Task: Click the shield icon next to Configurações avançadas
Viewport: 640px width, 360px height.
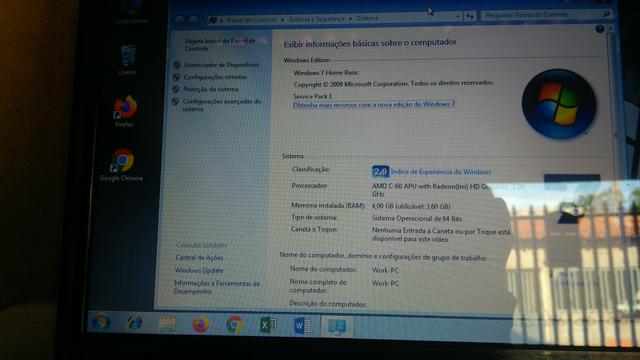Action: tap(176, 101)
